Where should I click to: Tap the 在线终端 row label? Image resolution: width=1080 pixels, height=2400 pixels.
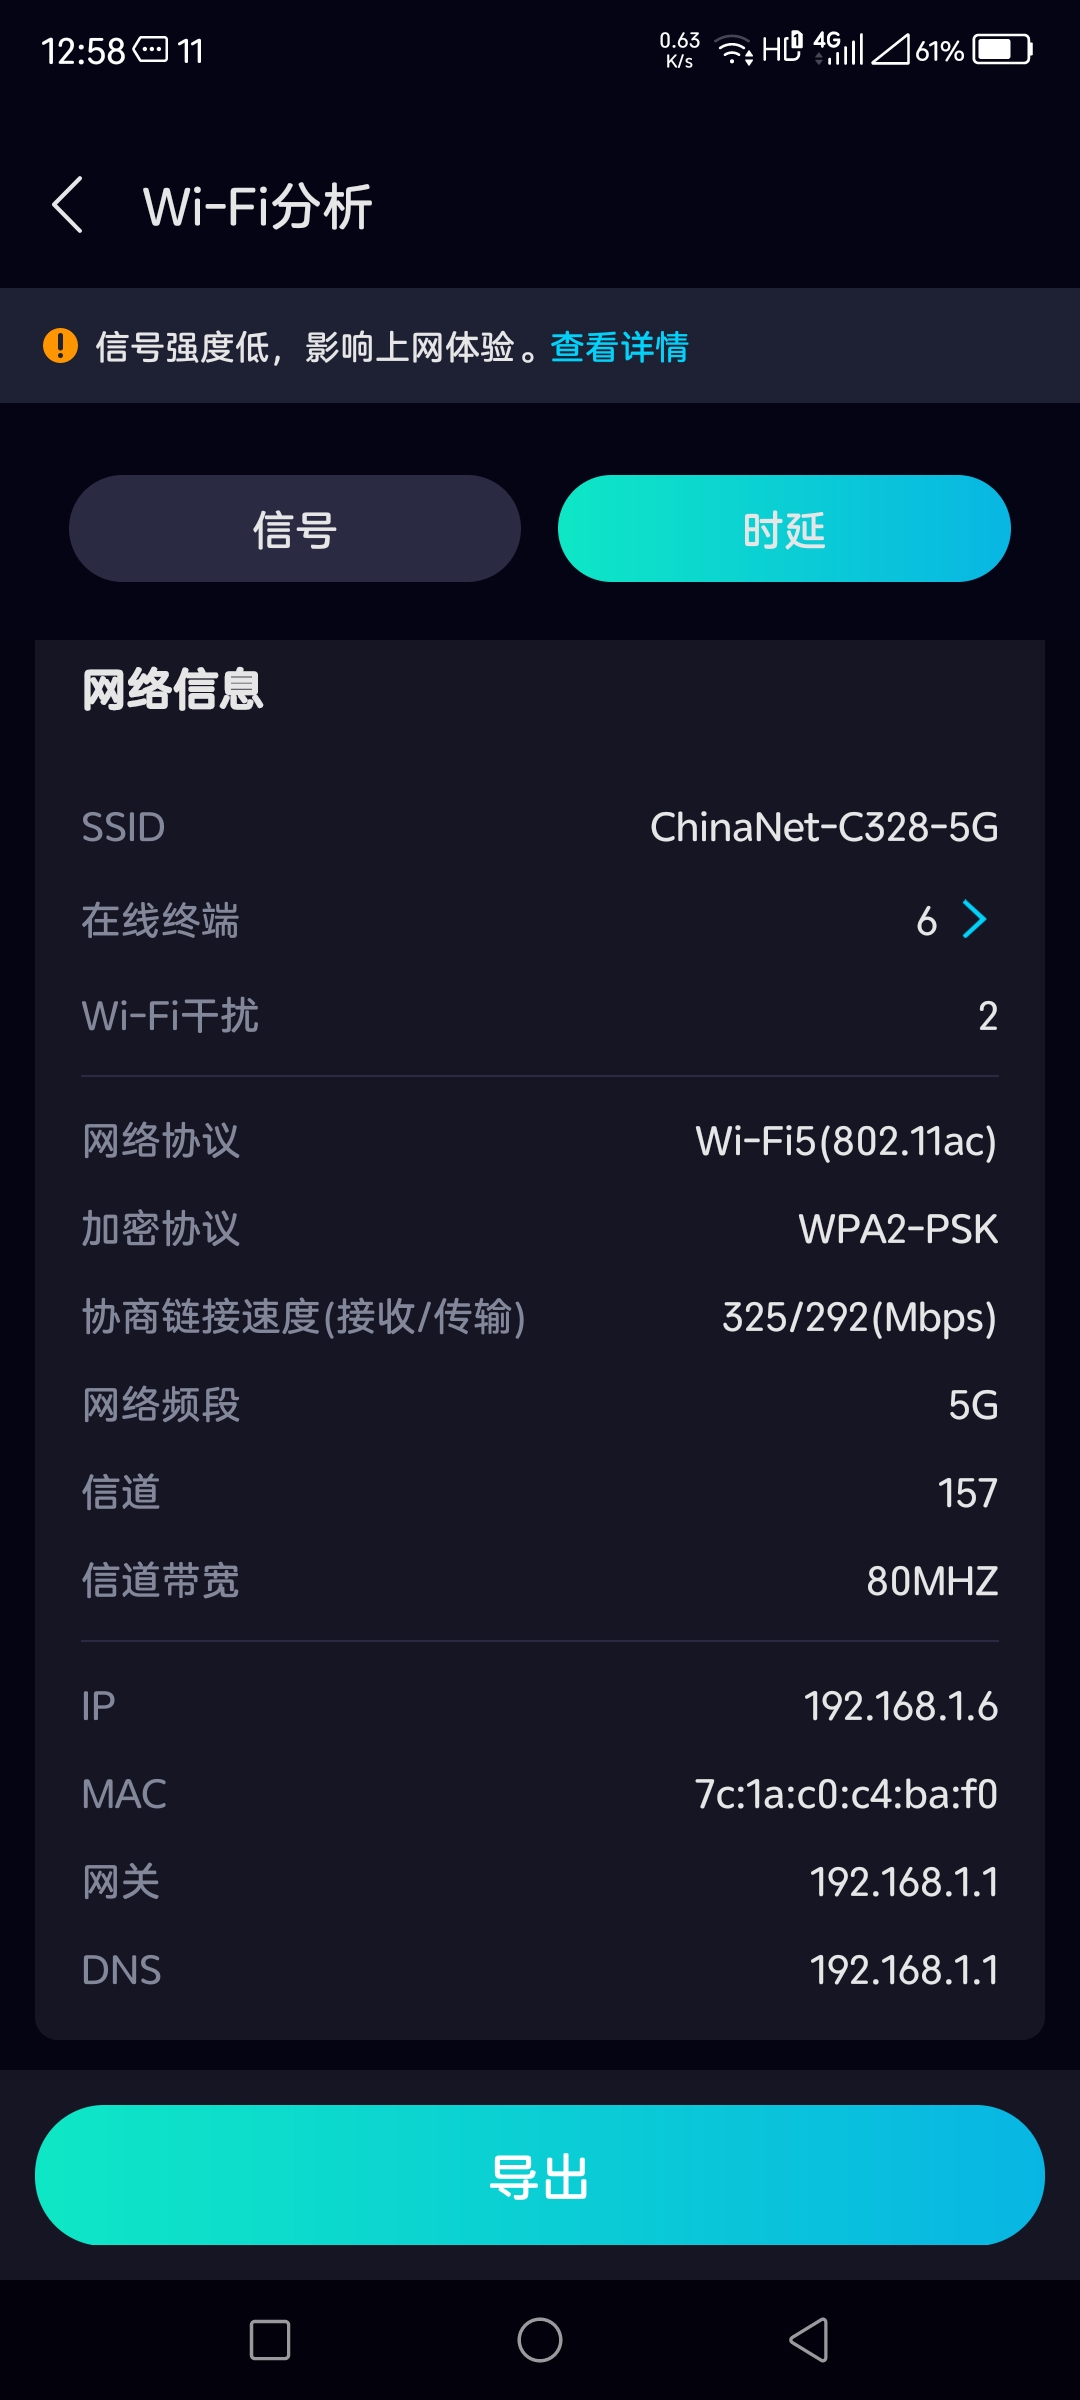click(160, 920)
